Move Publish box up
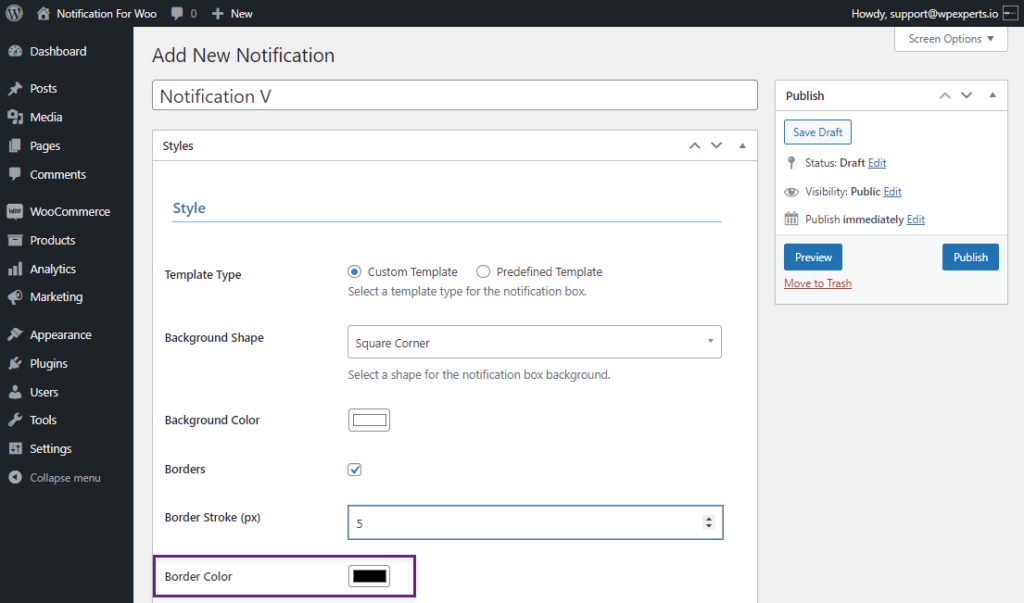Viewport: 1024px width, 603px height. tap(945, 95)
